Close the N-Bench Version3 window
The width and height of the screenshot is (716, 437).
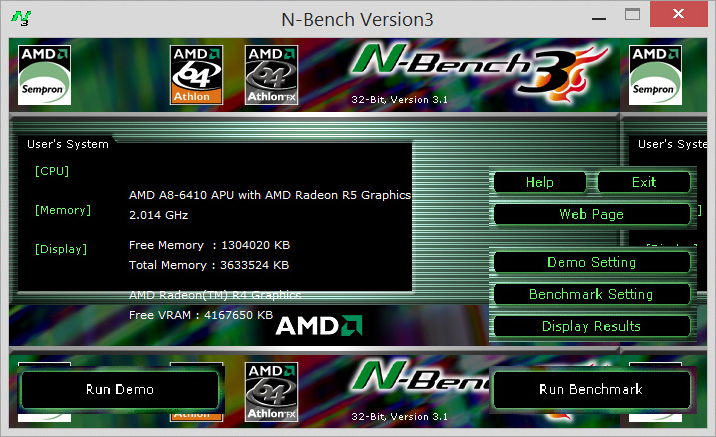click(x=679, y=14)
